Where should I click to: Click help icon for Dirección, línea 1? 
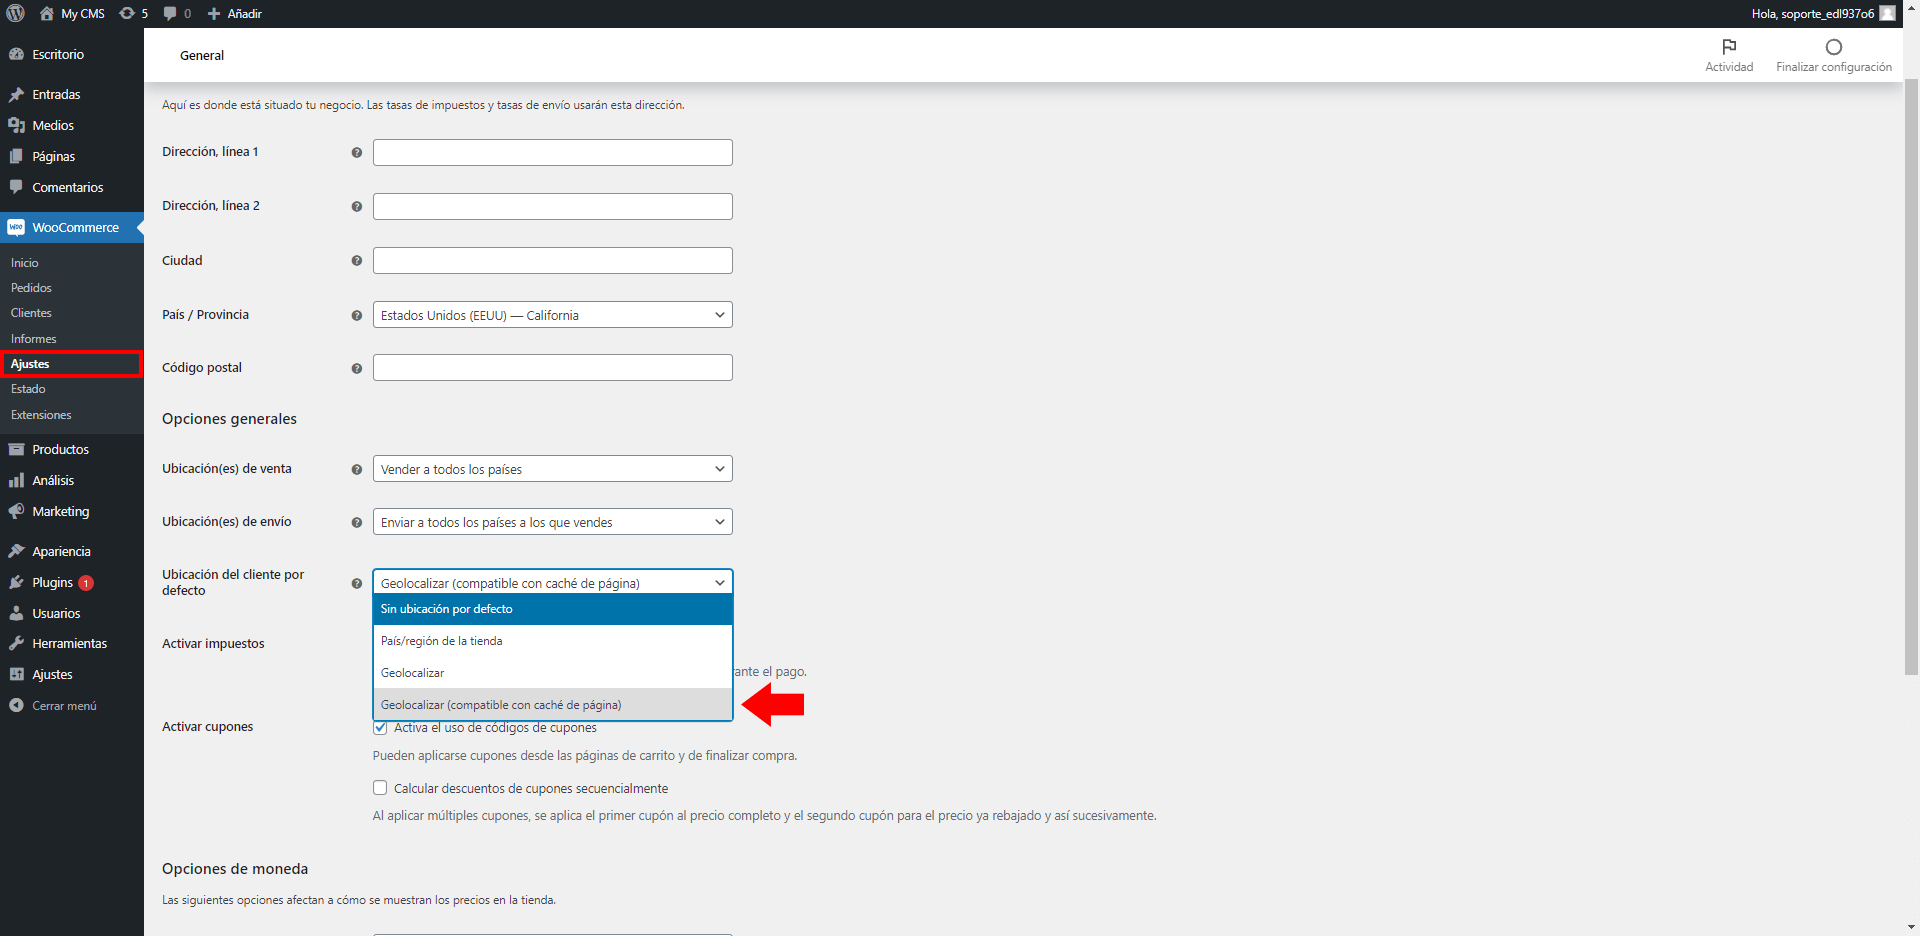[356, 152]
